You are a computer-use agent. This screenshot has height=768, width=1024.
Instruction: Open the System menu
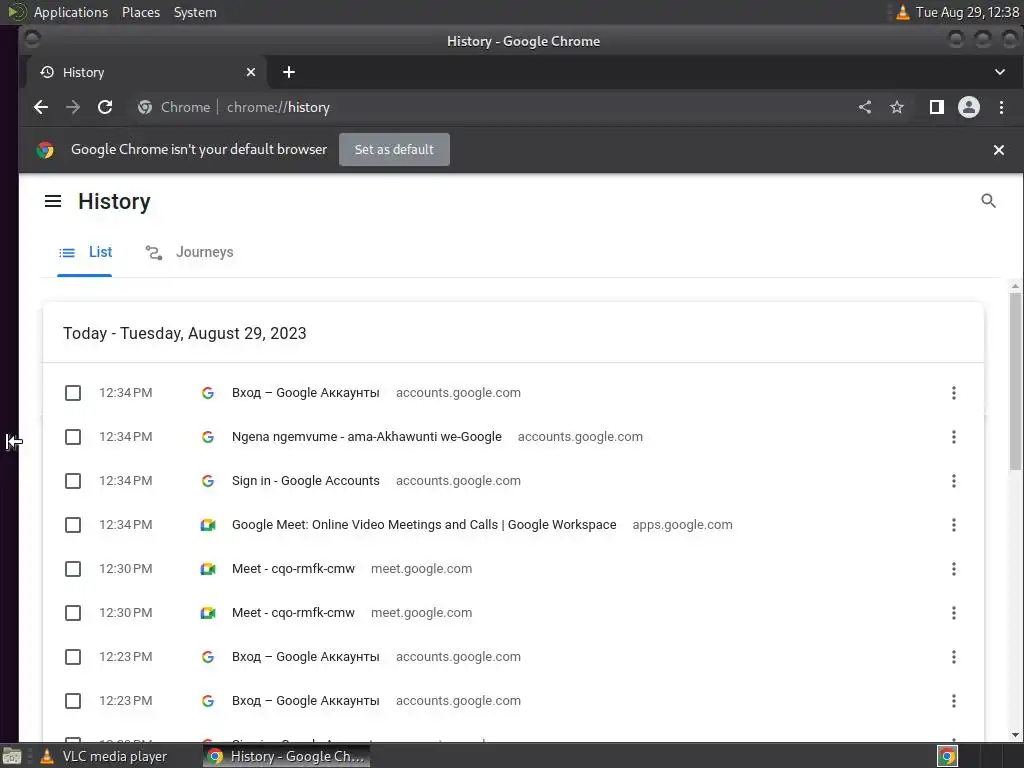[195, 12]
